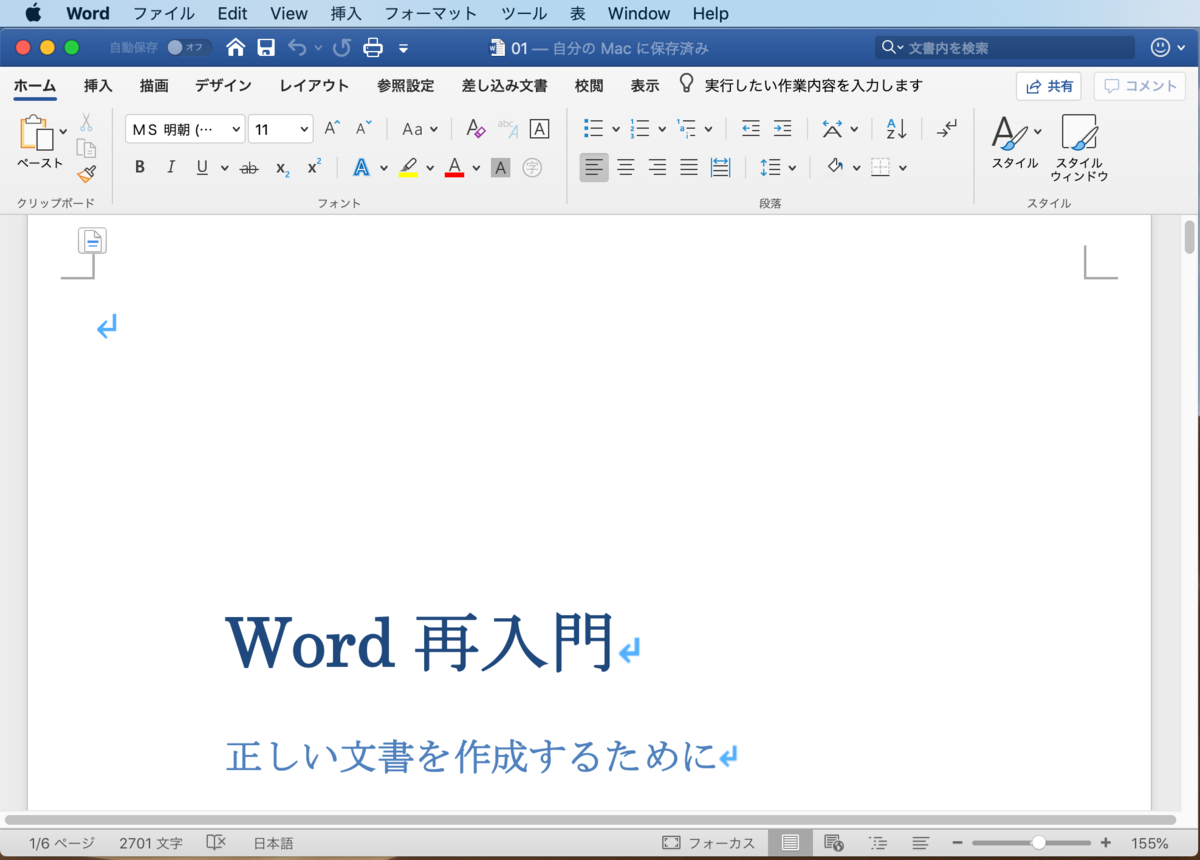The image size is (1200, 860).
Task: Sort text A to Z icon
Action: (896, 128)
